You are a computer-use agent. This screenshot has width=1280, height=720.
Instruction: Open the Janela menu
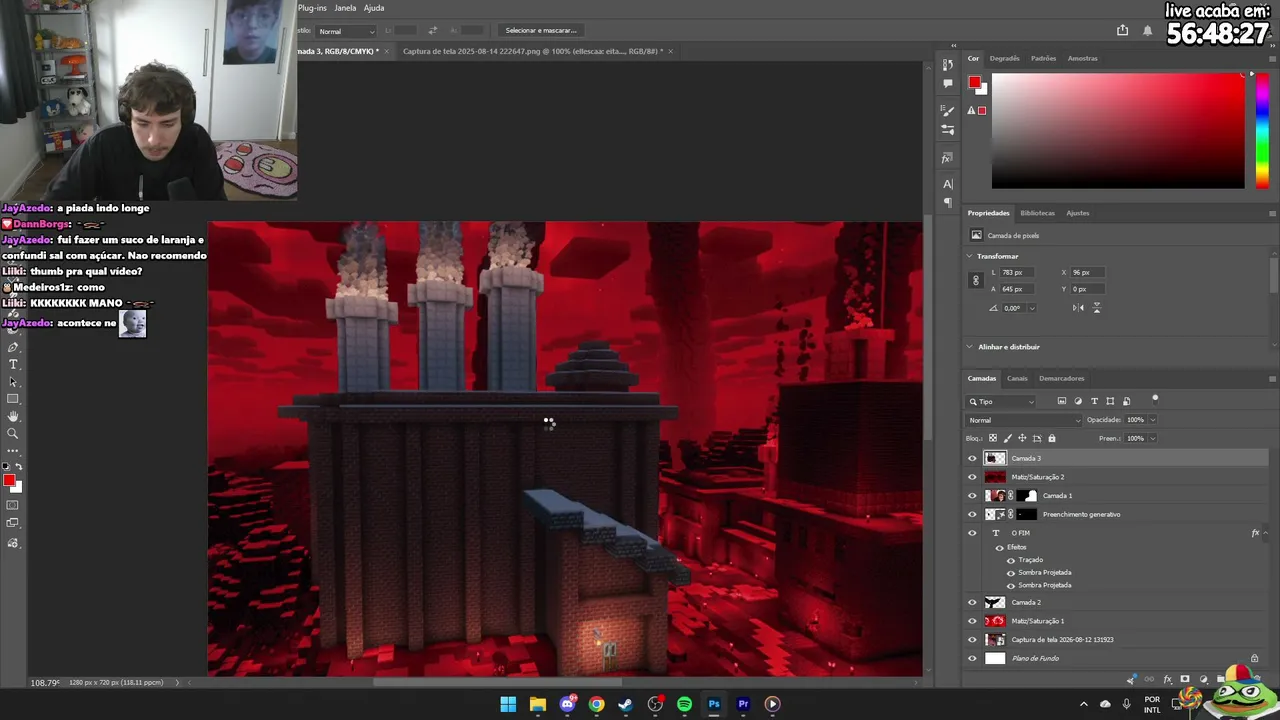tap(345, 8)
